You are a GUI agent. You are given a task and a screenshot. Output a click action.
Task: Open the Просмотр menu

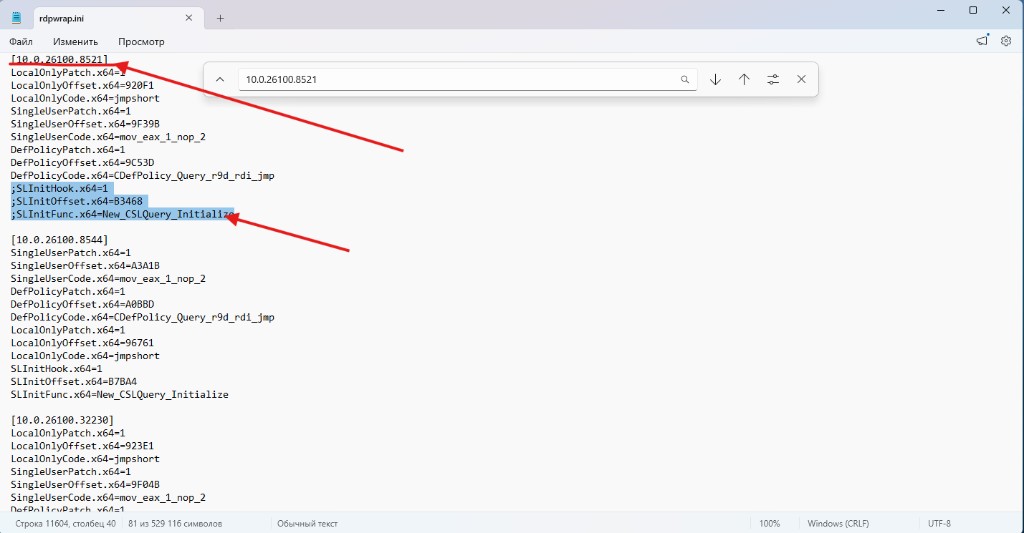[141, 42]
